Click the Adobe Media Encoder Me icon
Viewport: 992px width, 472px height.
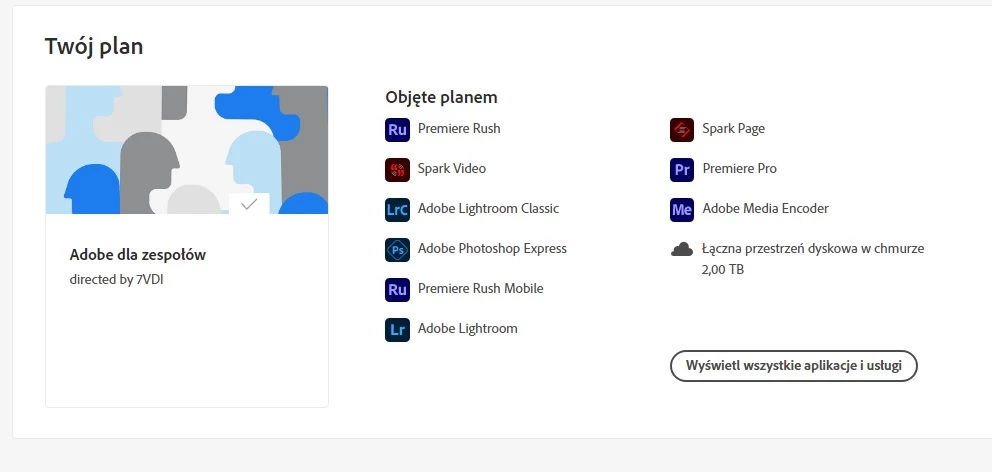pos(682,209)
